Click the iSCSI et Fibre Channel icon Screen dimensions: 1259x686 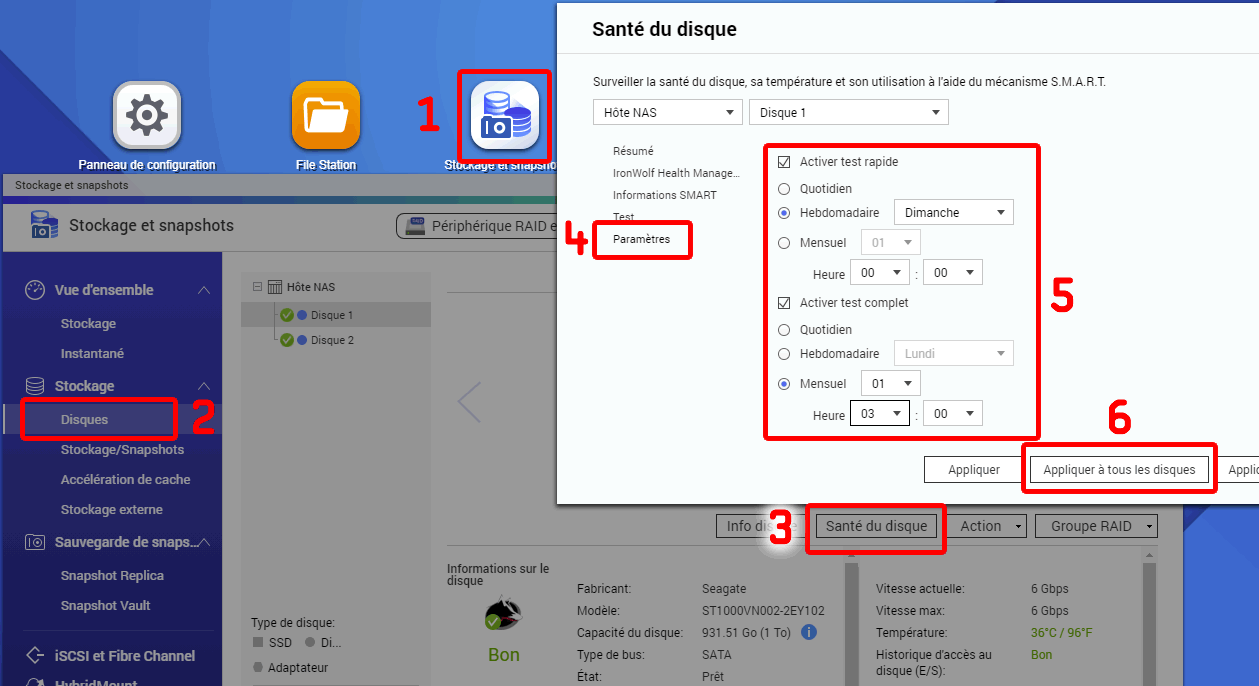tap(35, 656)
